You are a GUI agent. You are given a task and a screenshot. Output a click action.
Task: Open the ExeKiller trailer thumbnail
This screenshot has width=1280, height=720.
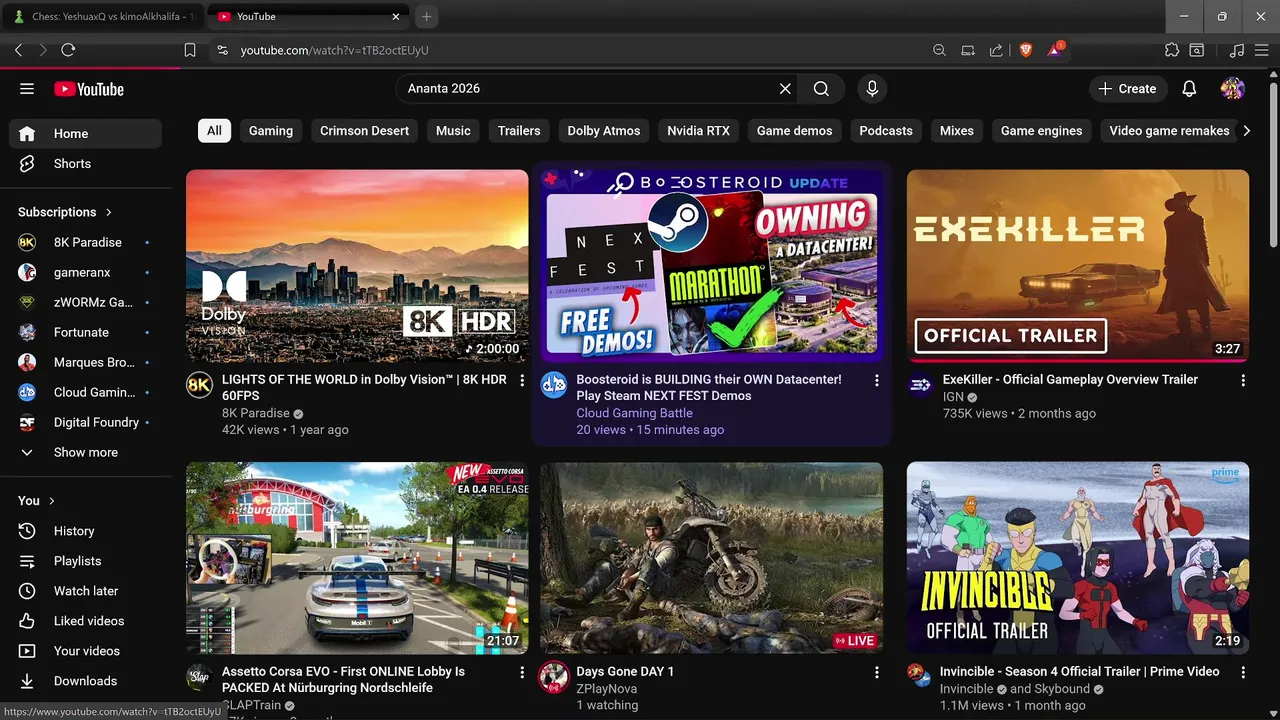tap(1078, 266)
